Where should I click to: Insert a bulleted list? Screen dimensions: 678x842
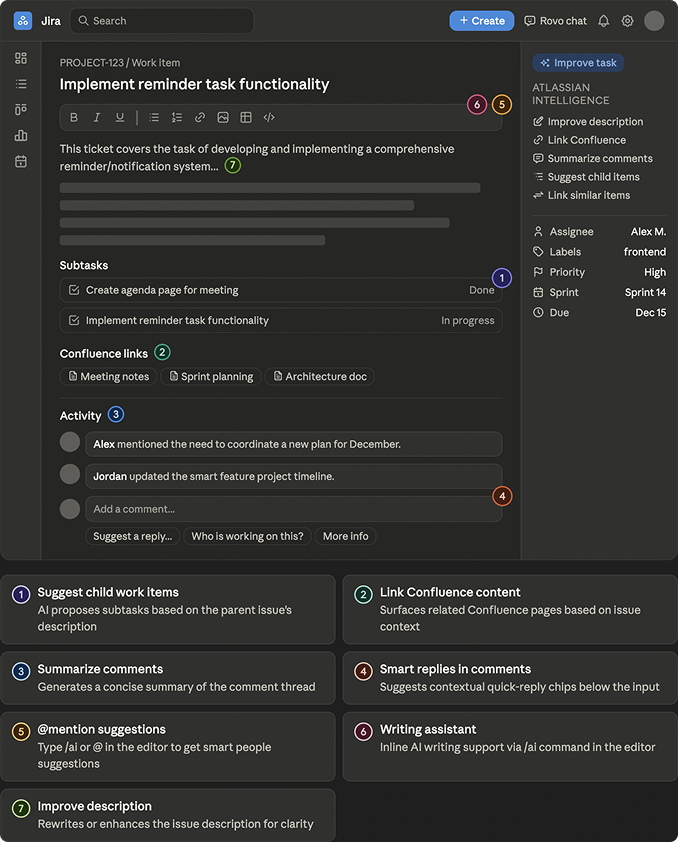(x=154, y=118)
